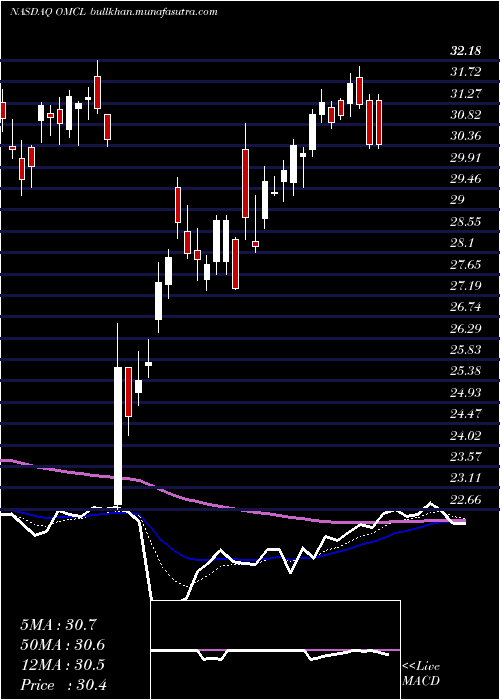500x700 pixels.
Task: Click the 5MA : 30.7 indicator text
Action: pyautogui.click(x=59, y=625)
